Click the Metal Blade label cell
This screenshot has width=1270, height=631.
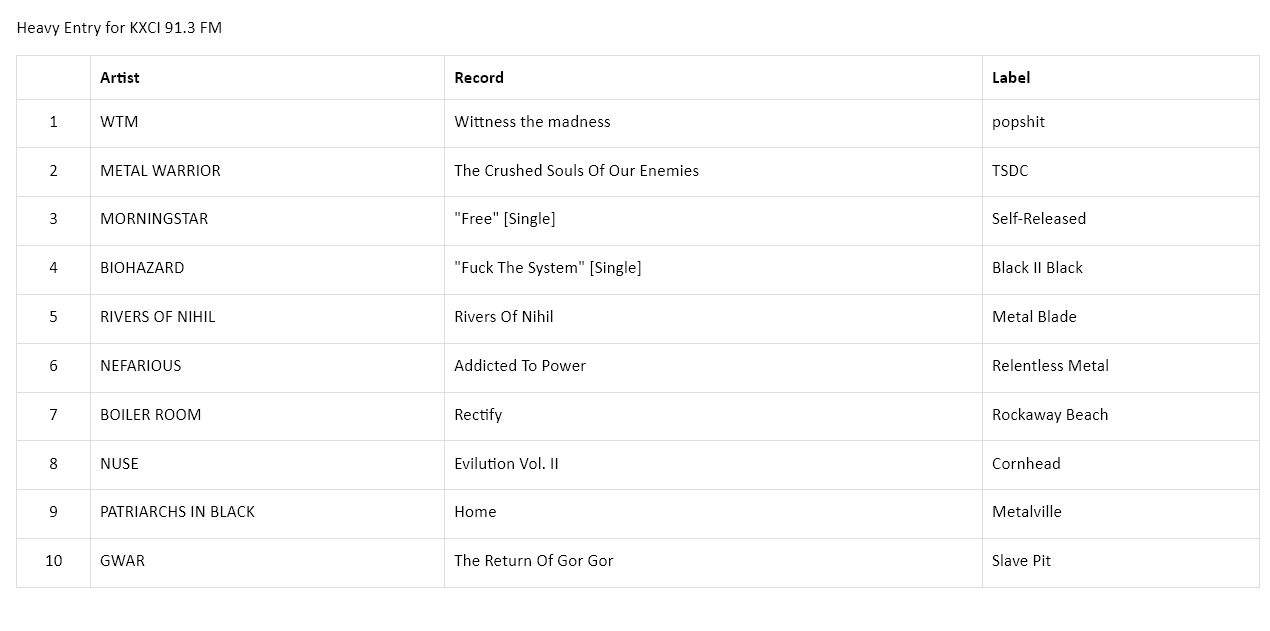pyautogui.click(x=1120, y=317)
